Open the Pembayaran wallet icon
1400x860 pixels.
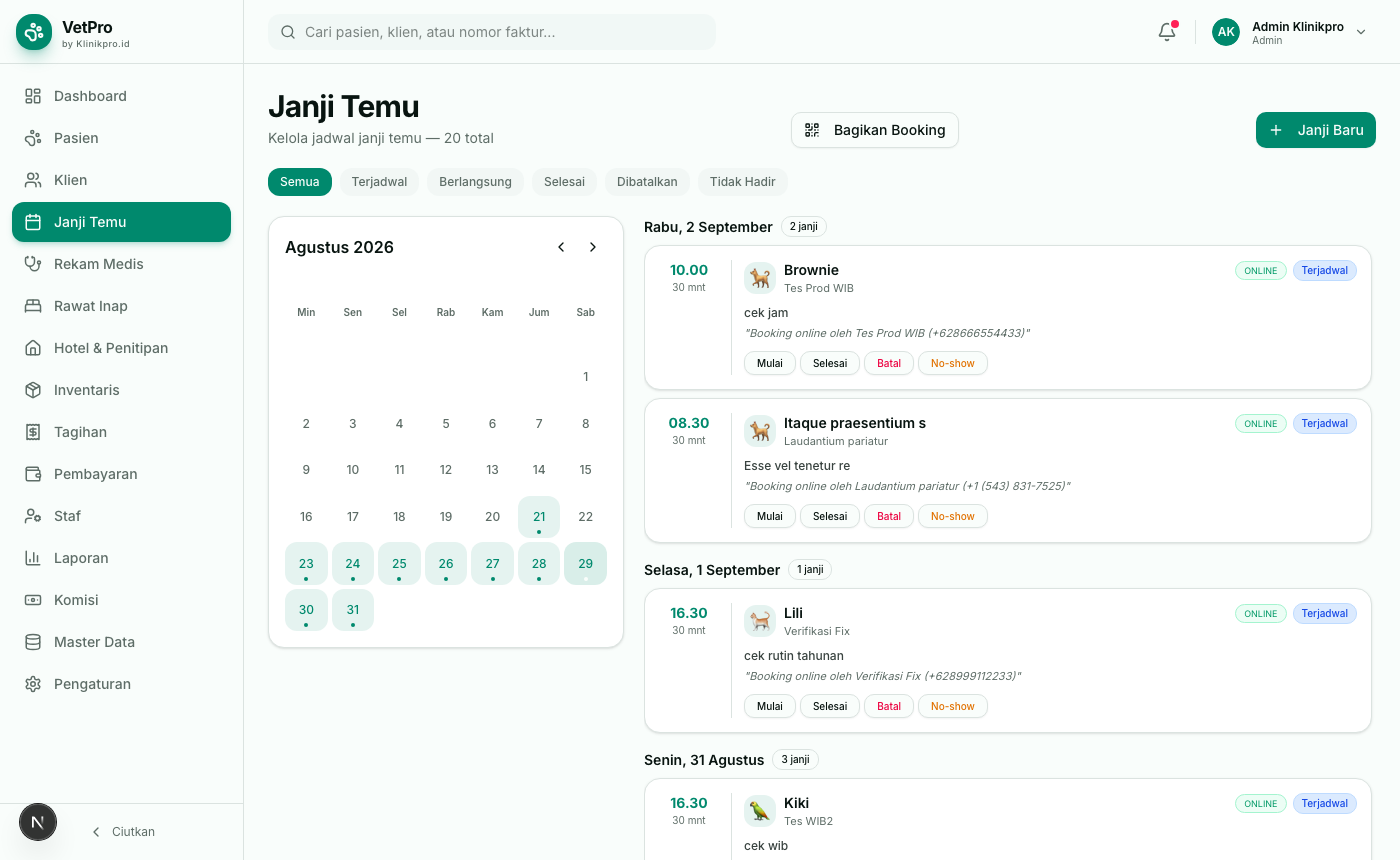coord(33,474)
